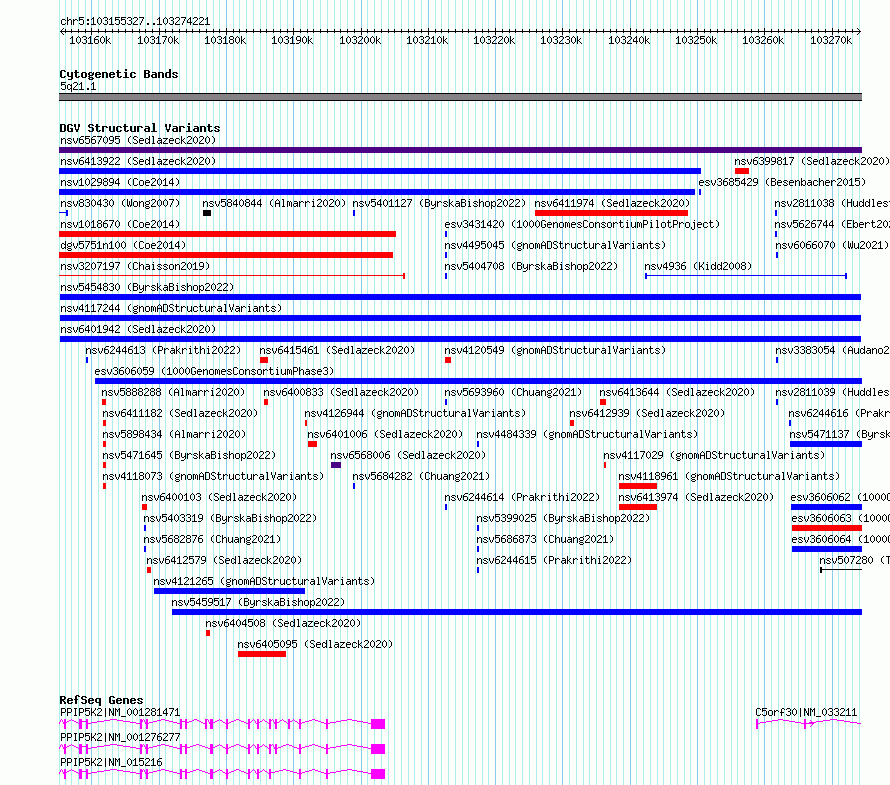Select the red nsv6413974 variant bar
Screen dimensions: 890x785
(638, 507)
